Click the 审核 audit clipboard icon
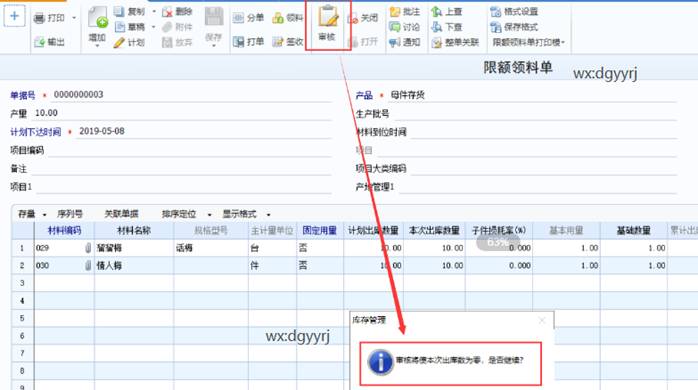Screen dimensions: 698x390 coord(328,16)
